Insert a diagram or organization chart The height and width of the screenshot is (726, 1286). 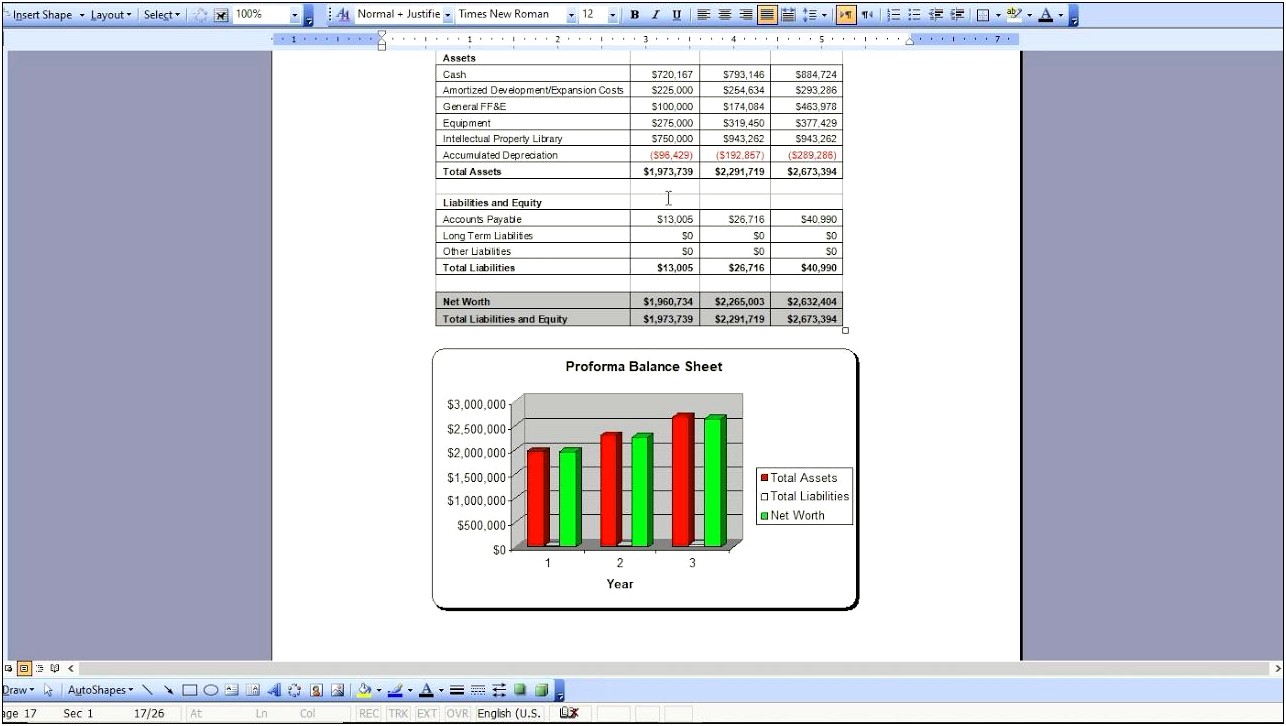click(x=295, y=690)
